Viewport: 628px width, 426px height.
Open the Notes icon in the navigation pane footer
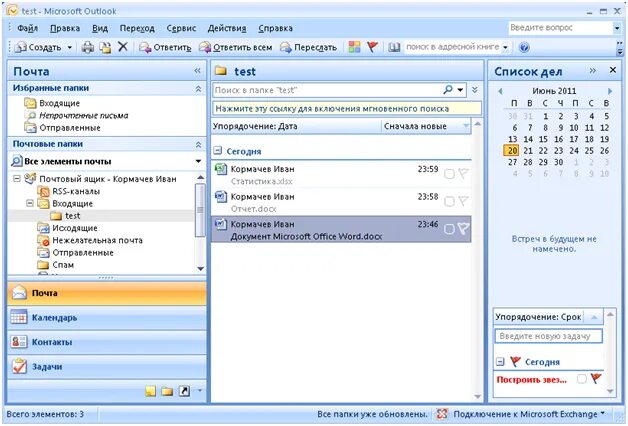coord(151,391)
